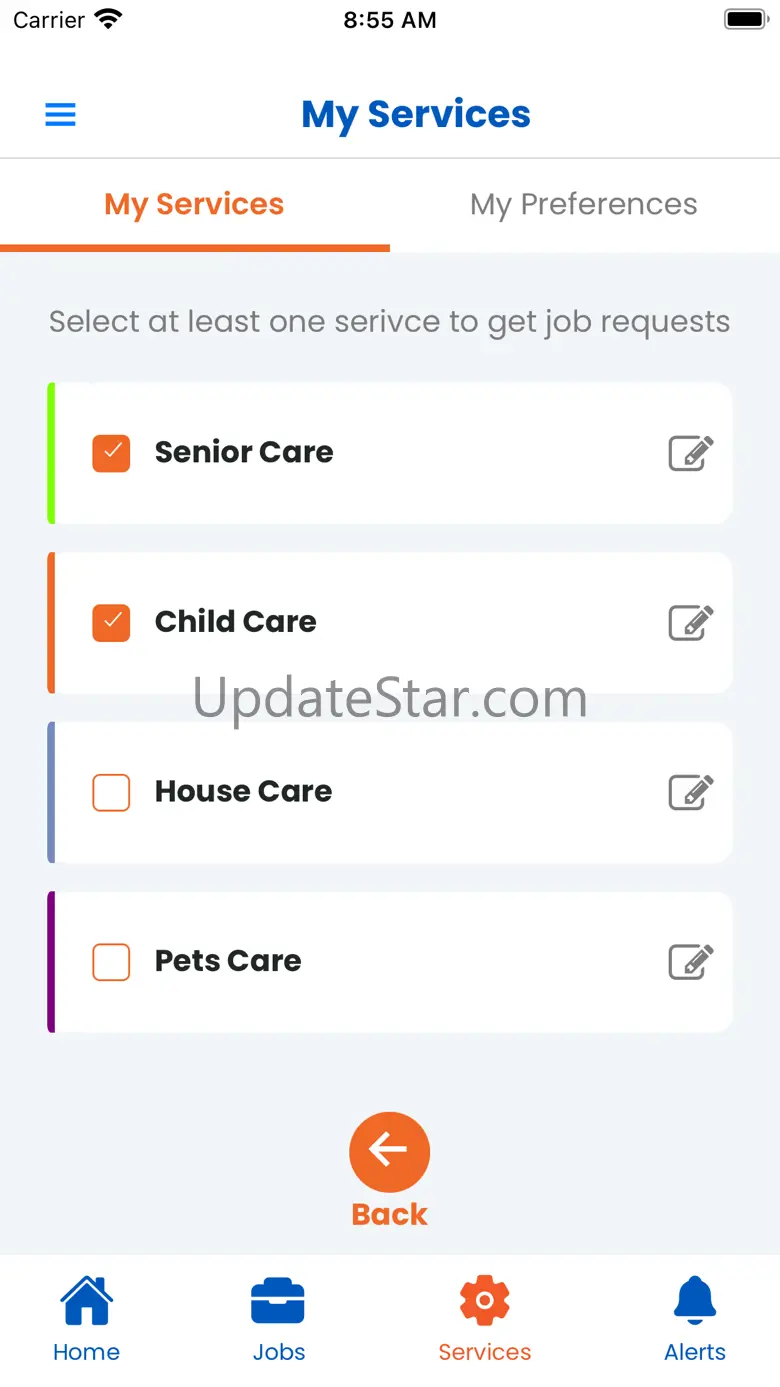
Task: Open Alerts via bell icon
Action: point(695,1301)
